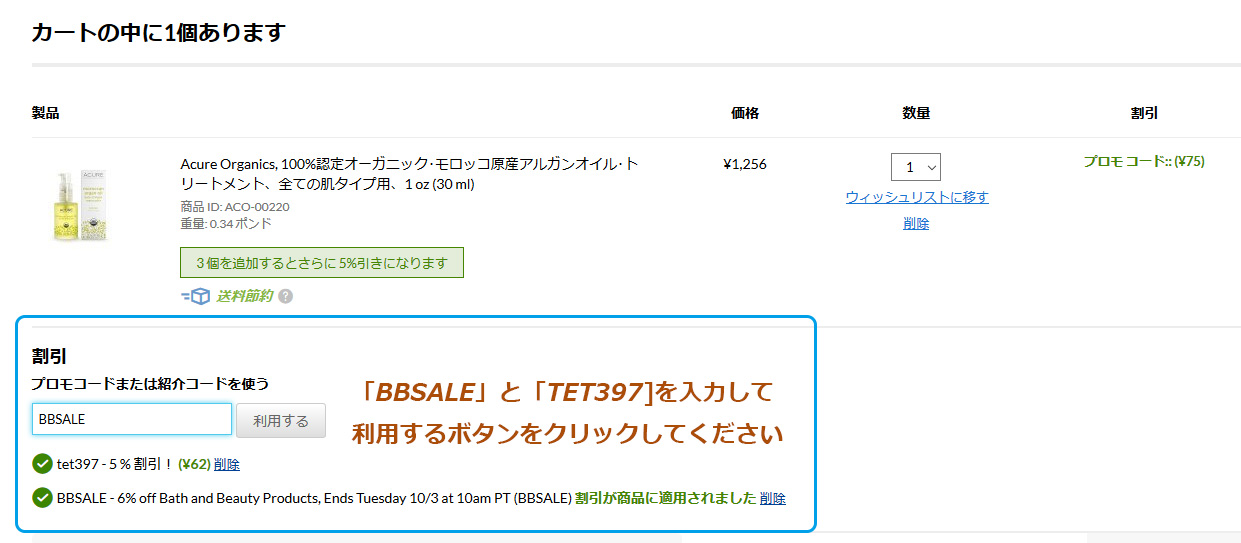Click the green 3個を追加 5% off banner
This screenshot has width=1241, height=543.
click(x=322, y=263)
